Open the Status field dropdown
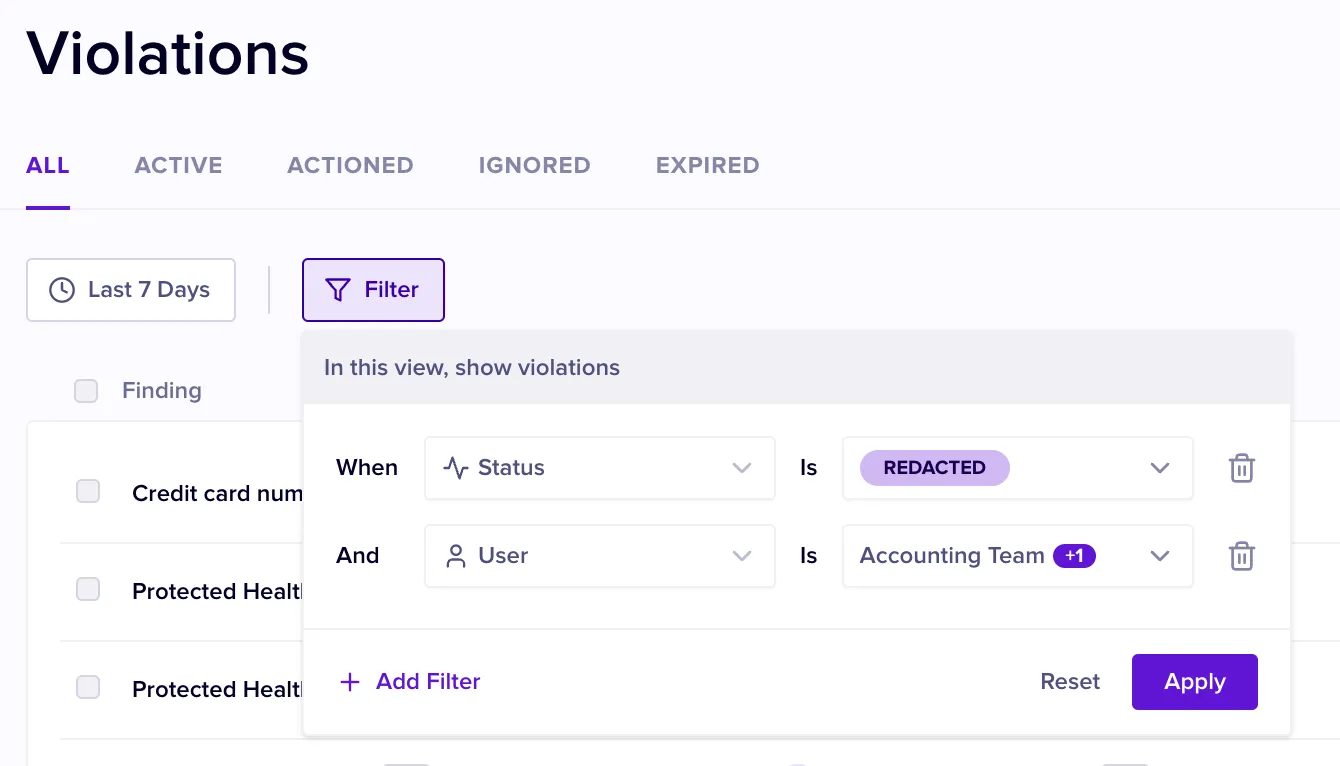Image resolution: width=1340 pixels, height=766 pixels. click(741, 468)
